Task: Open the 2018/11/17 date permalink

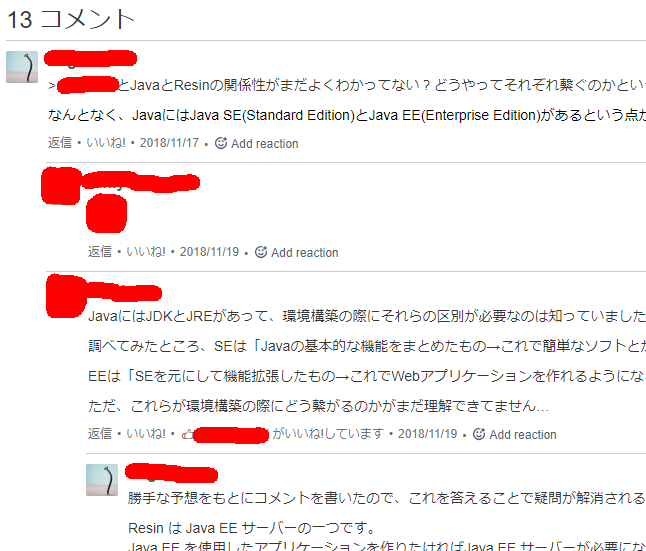Action: (169, 143)
